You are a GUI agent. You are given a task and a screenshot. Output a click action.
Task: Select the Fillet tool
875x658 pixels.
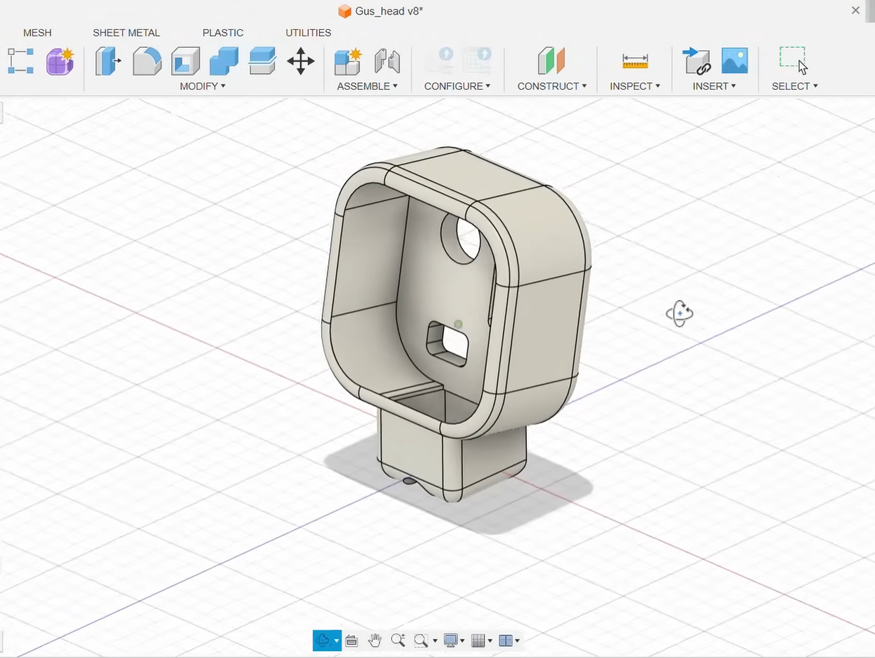pyautogui.click(x=147, y=61)
